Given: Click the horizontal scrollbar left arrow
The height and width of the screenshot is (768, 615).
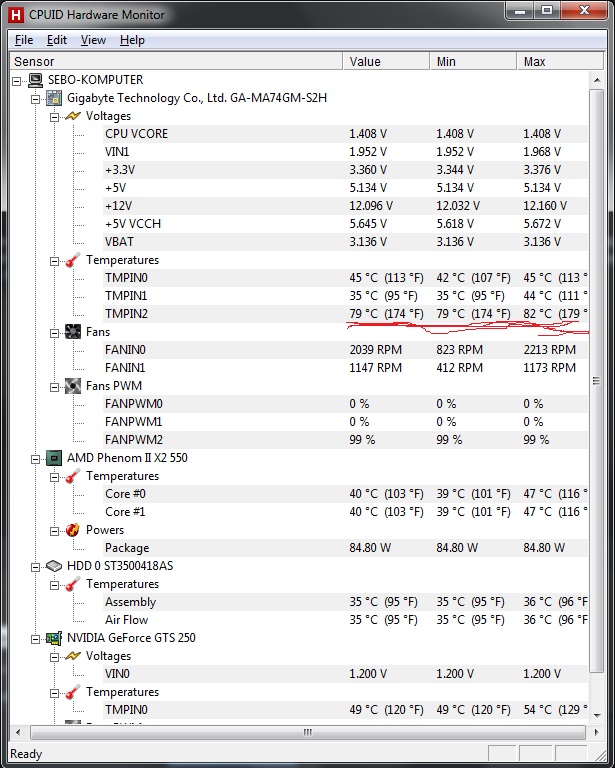Looking at the screenshot, I should (x=18, y=733).
